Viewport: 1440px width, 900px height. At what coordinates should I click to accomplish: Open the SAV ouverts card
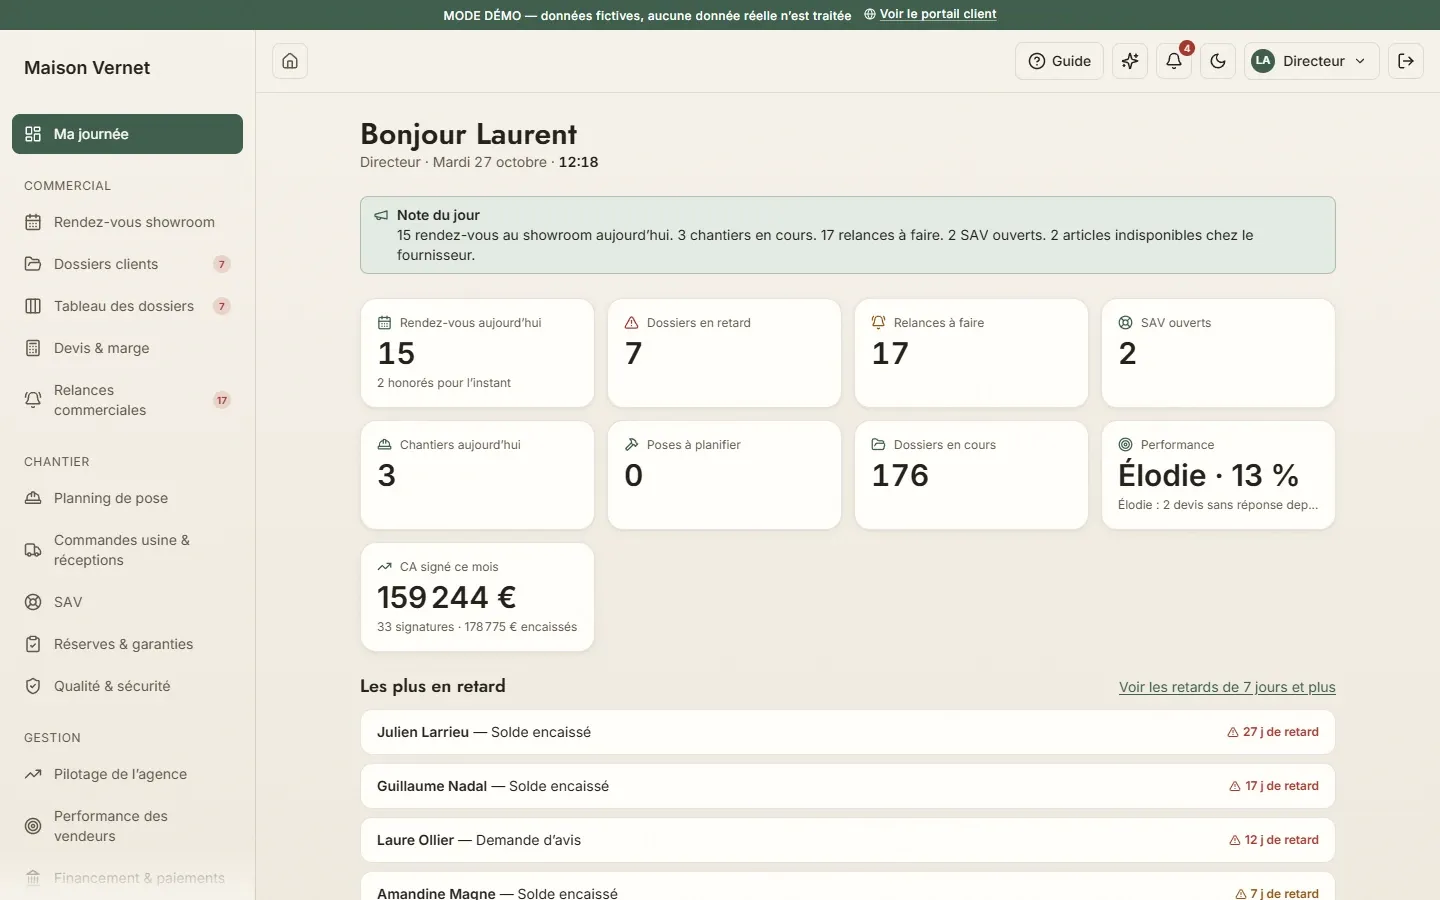tap(1218, 353)
